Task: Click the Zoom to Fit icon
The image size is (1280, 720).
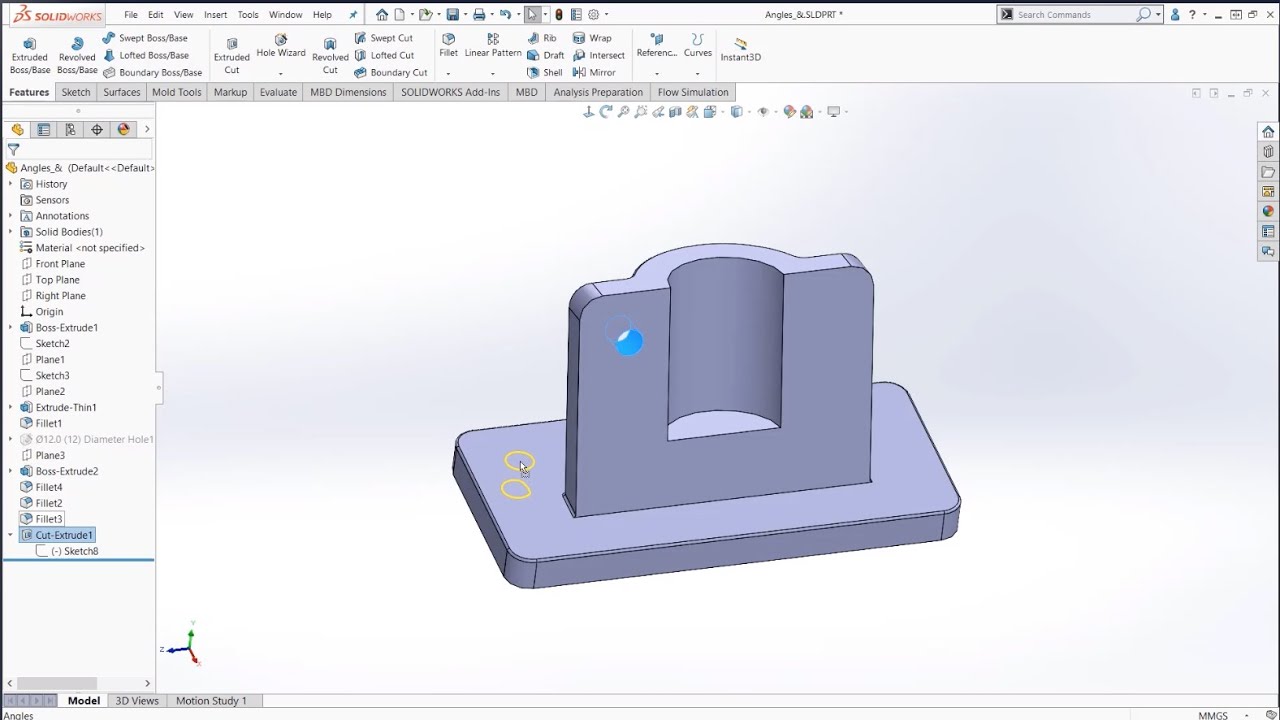Action: pyautogui.click(x=623, y=112)
